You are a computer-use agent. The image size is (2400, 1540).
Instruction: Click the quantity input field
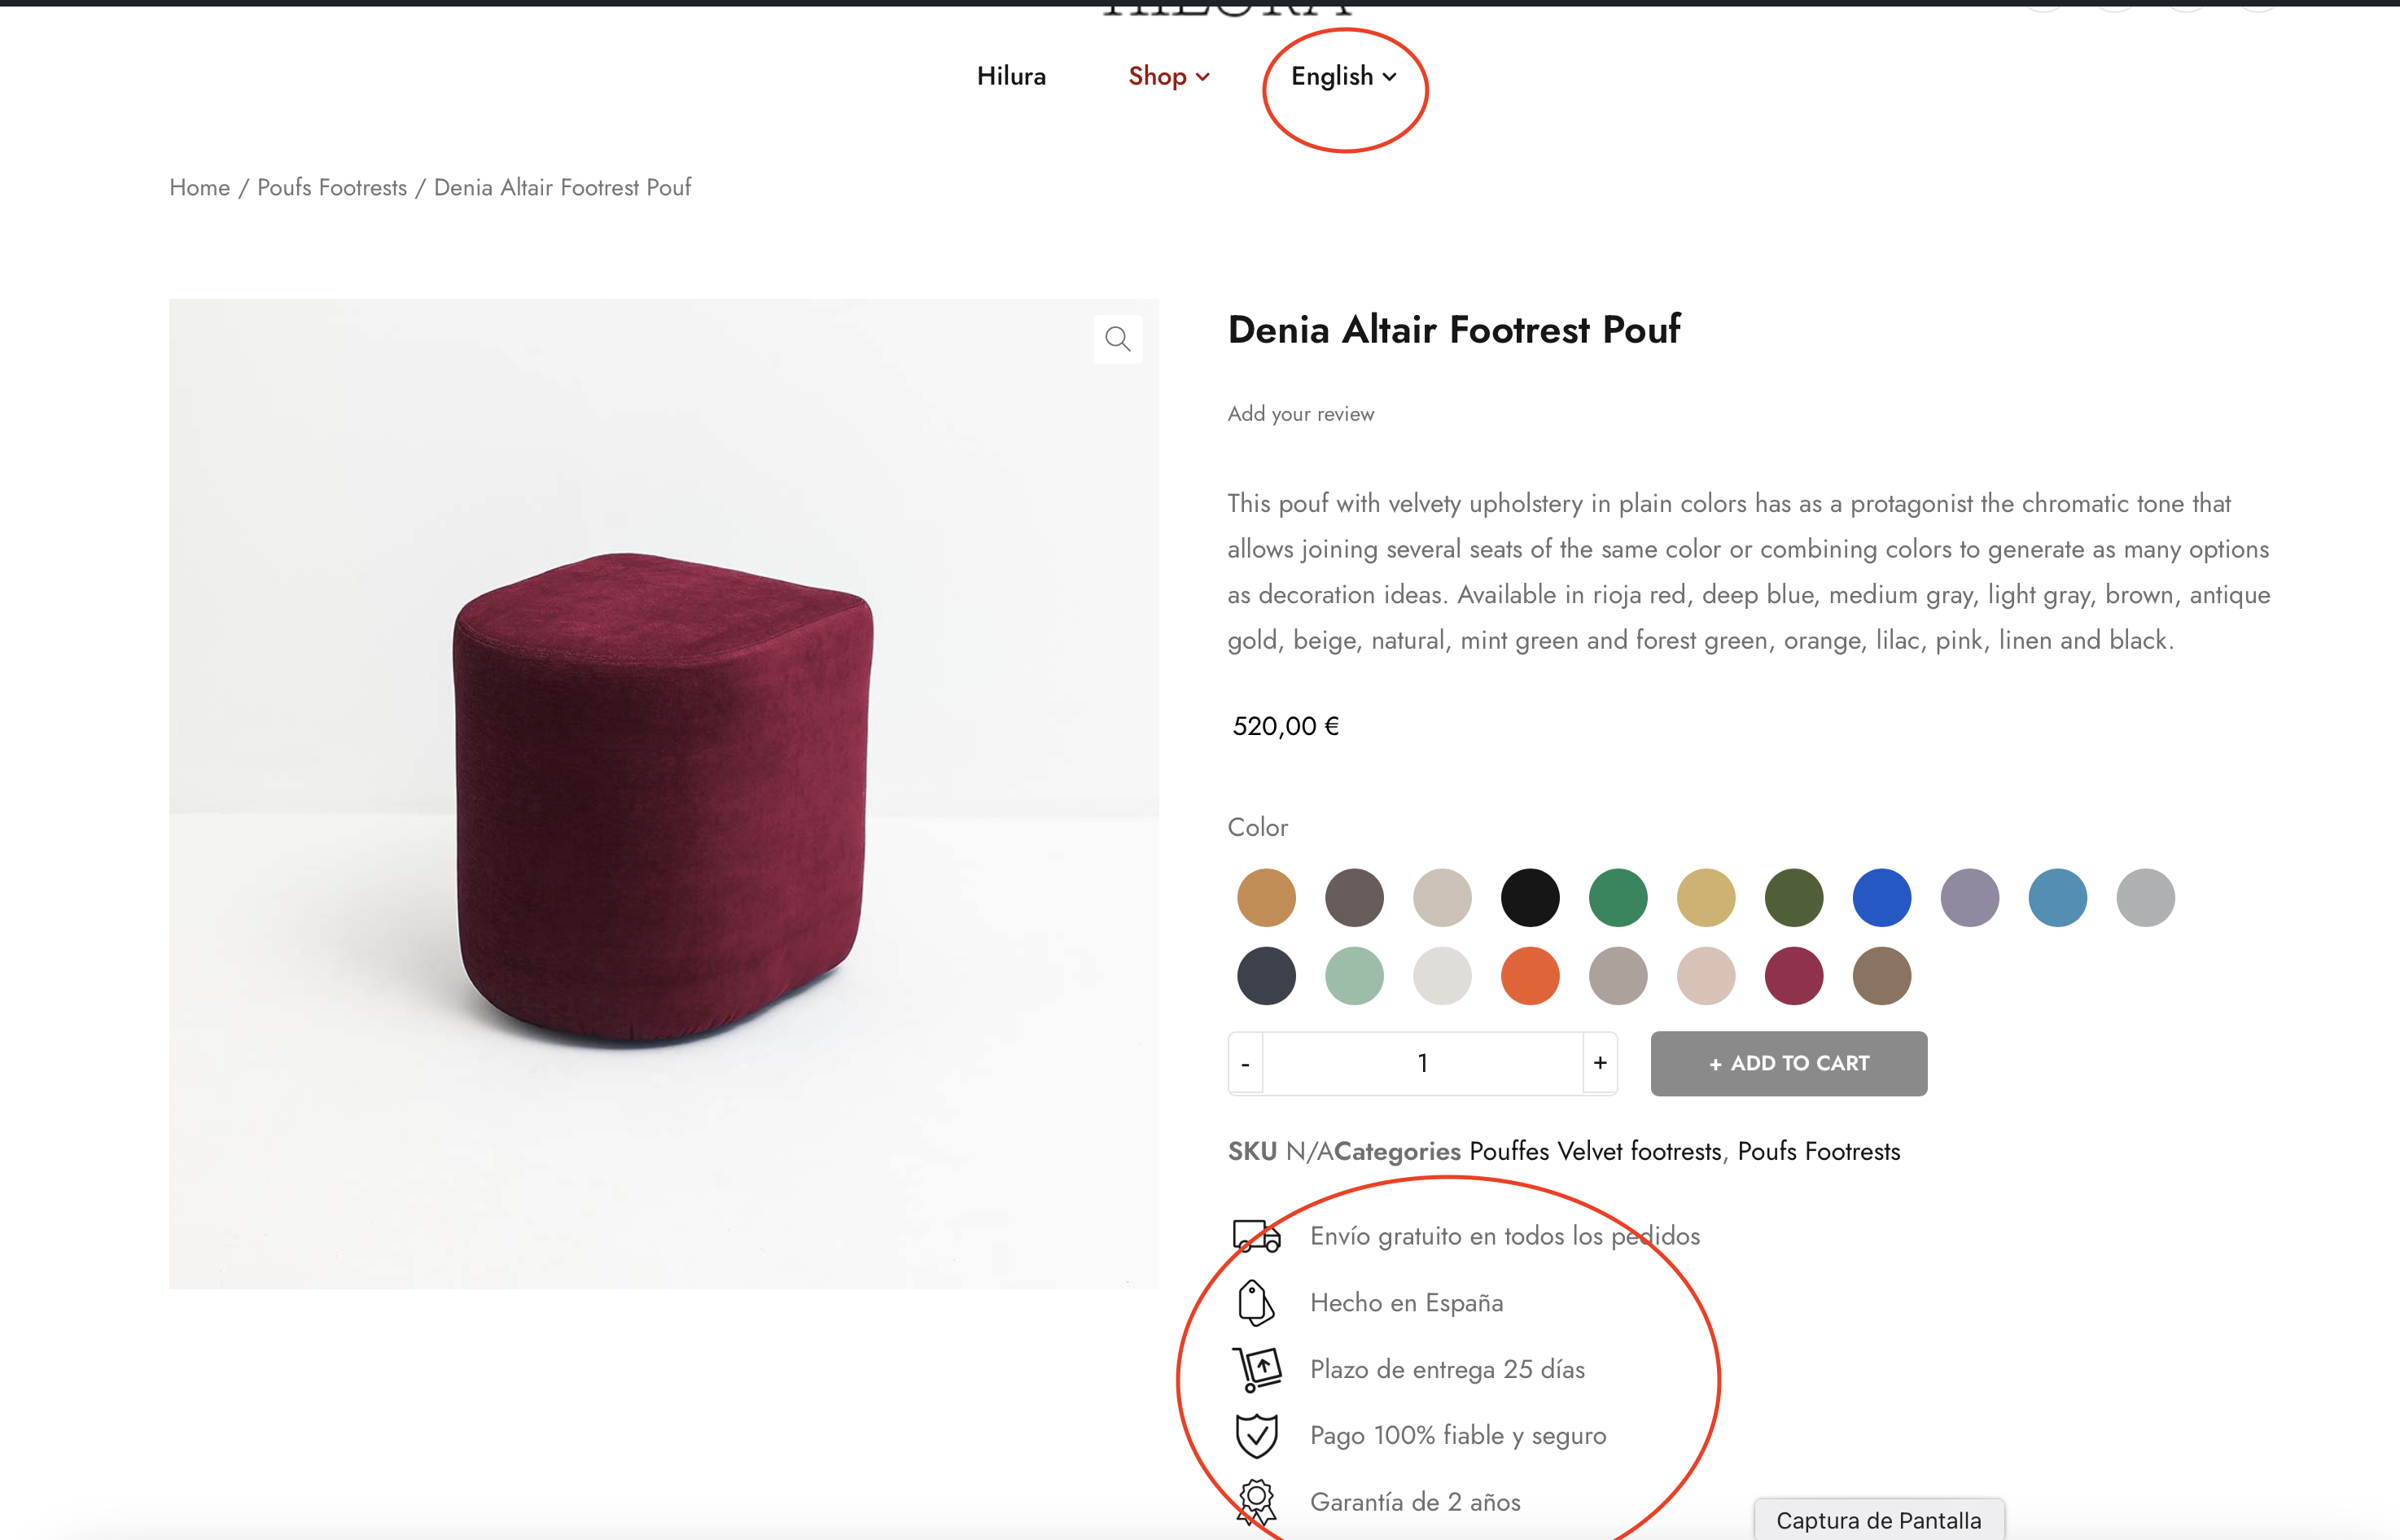[1422, 1063]
